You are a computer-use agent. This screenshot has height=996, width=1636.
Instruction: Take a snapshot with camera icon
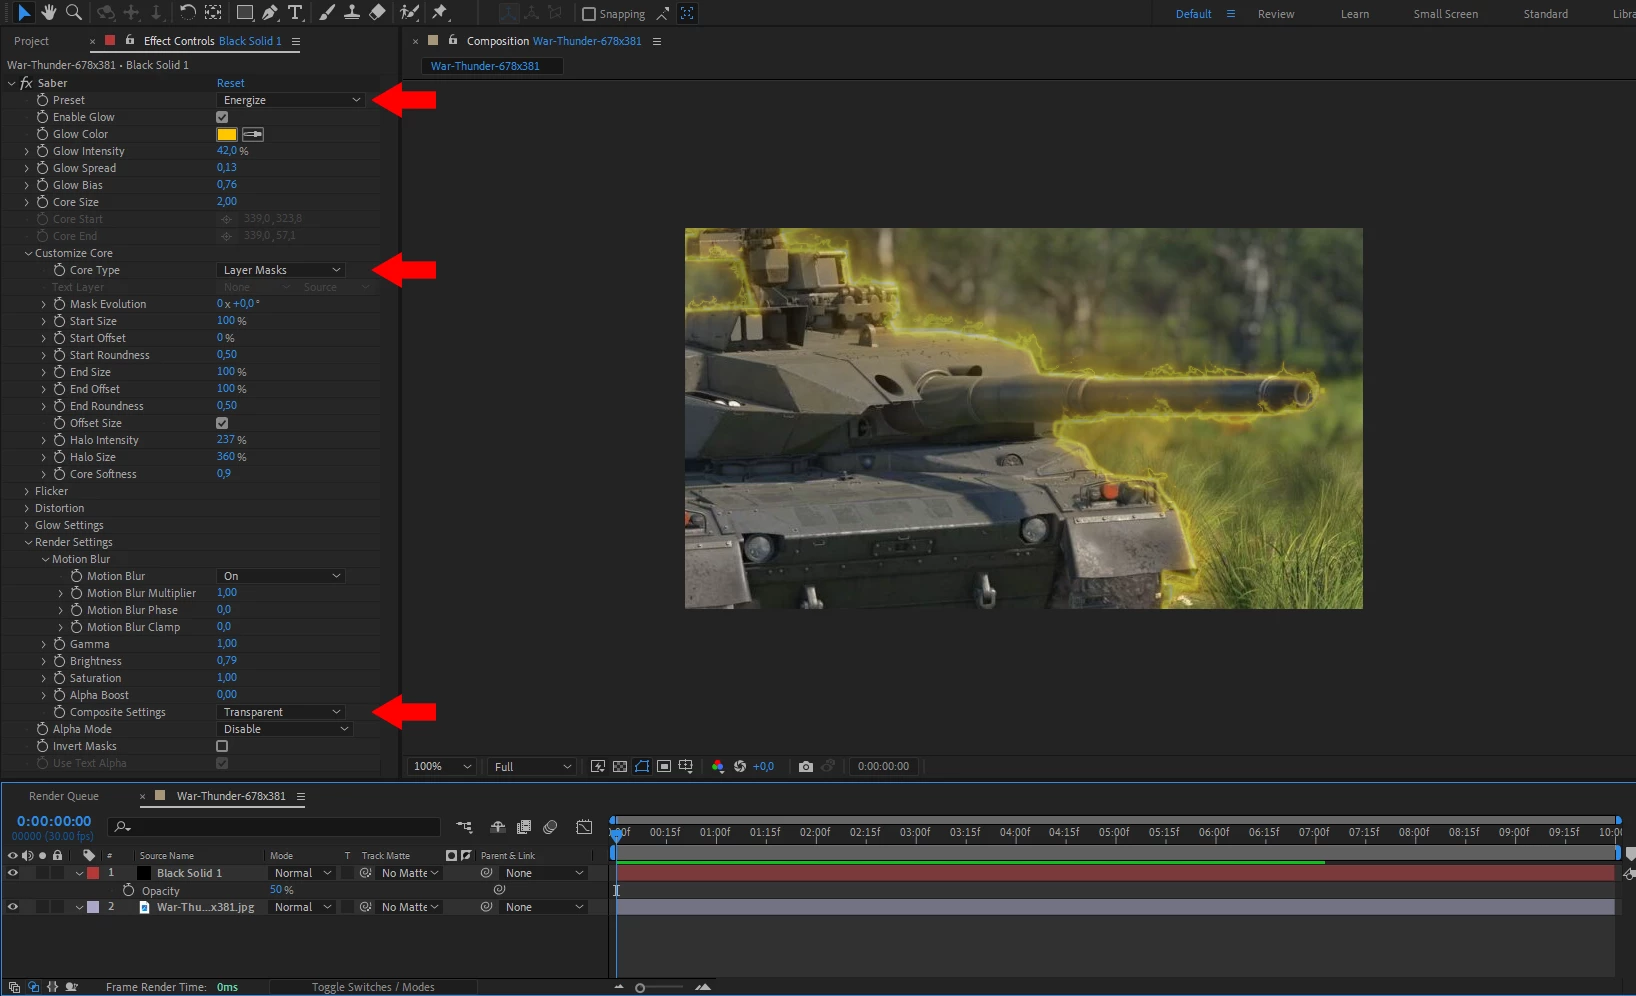click(x=806, y=767)
